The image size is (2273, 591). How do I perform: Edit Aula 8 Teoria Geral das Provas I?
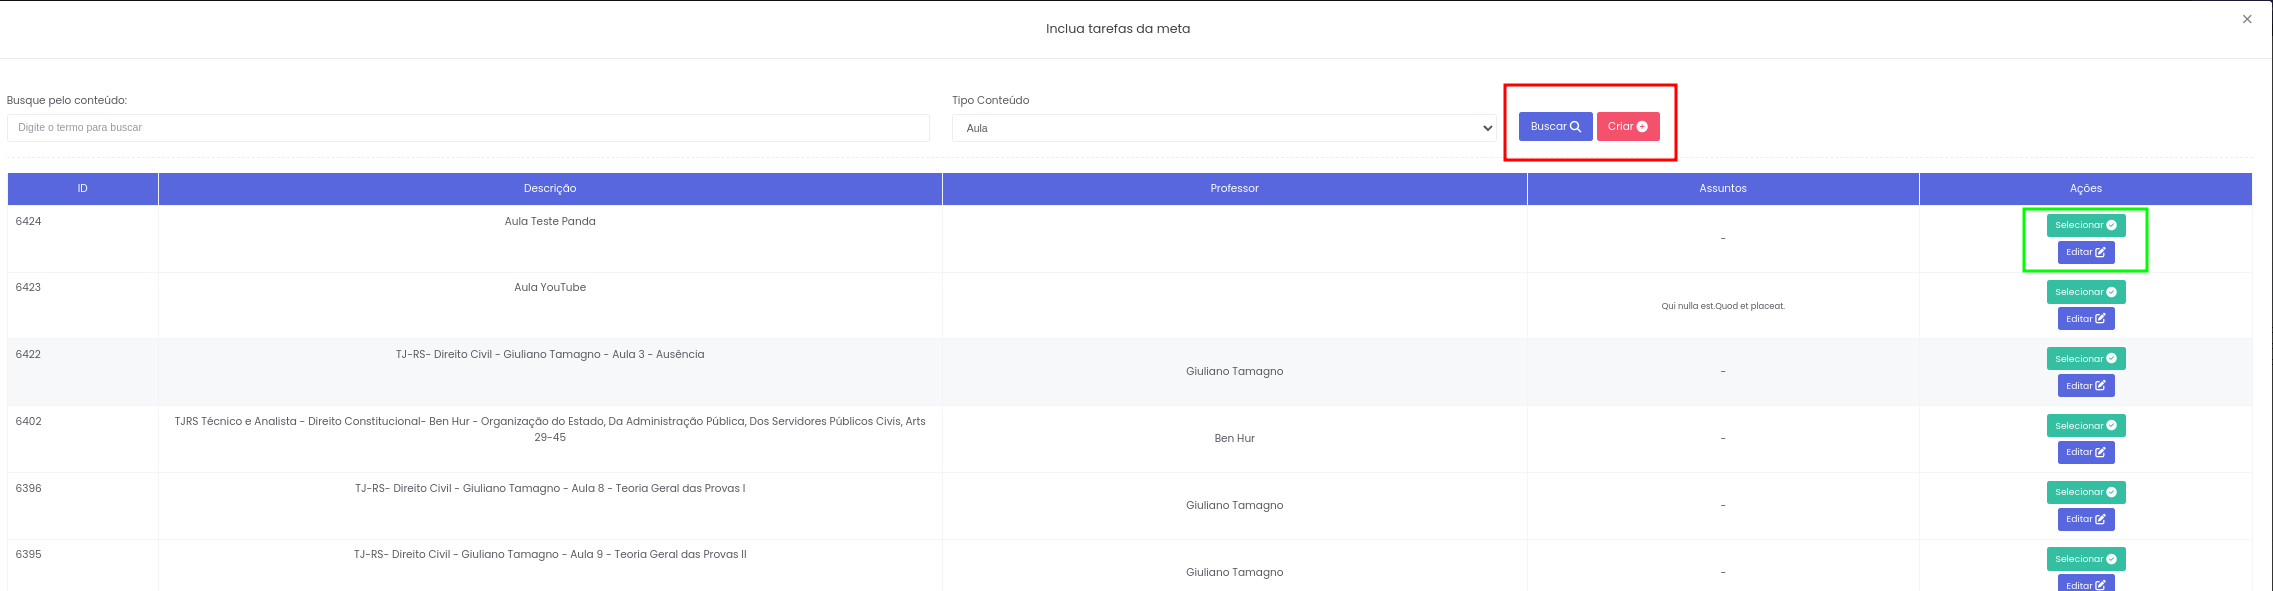(2085, 520)
